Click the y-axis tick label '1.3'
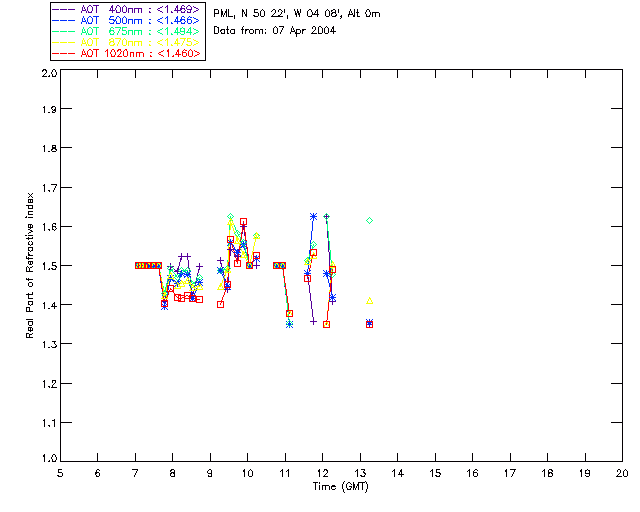 49,344
